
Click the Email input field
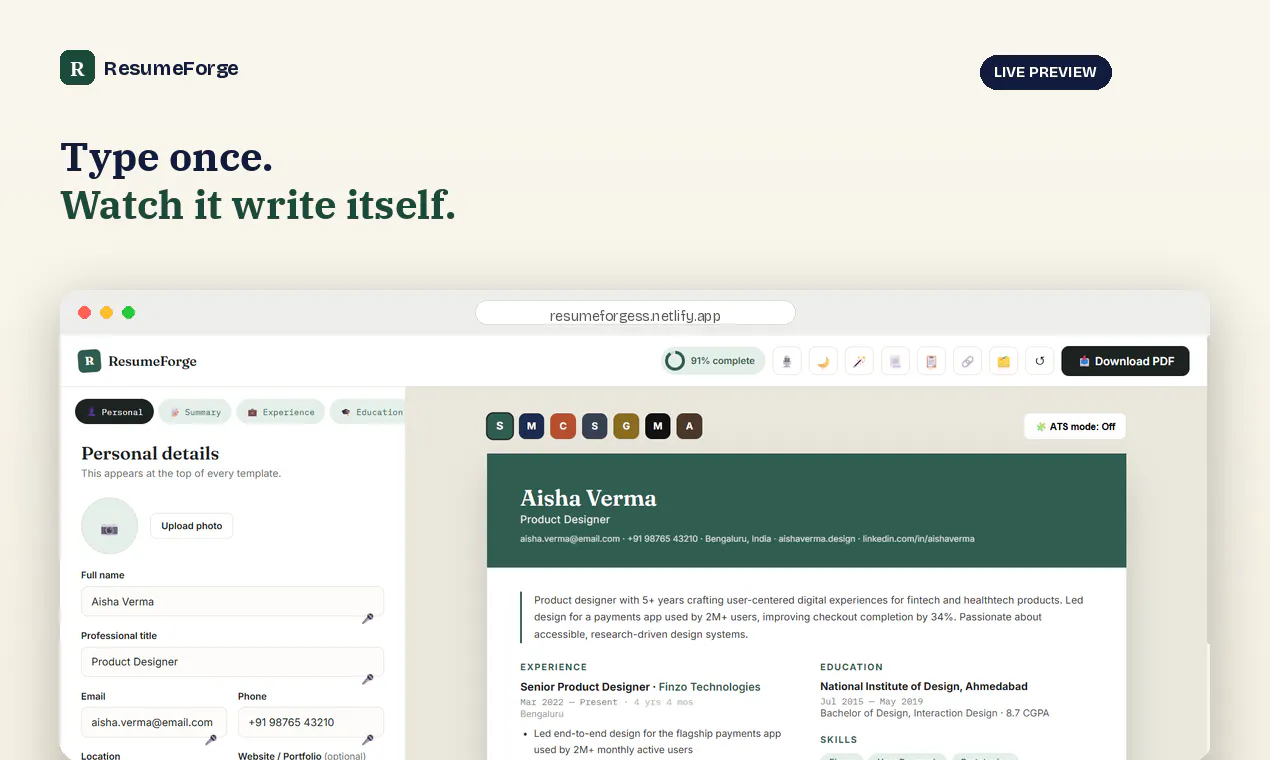click(x=154, y=722)
